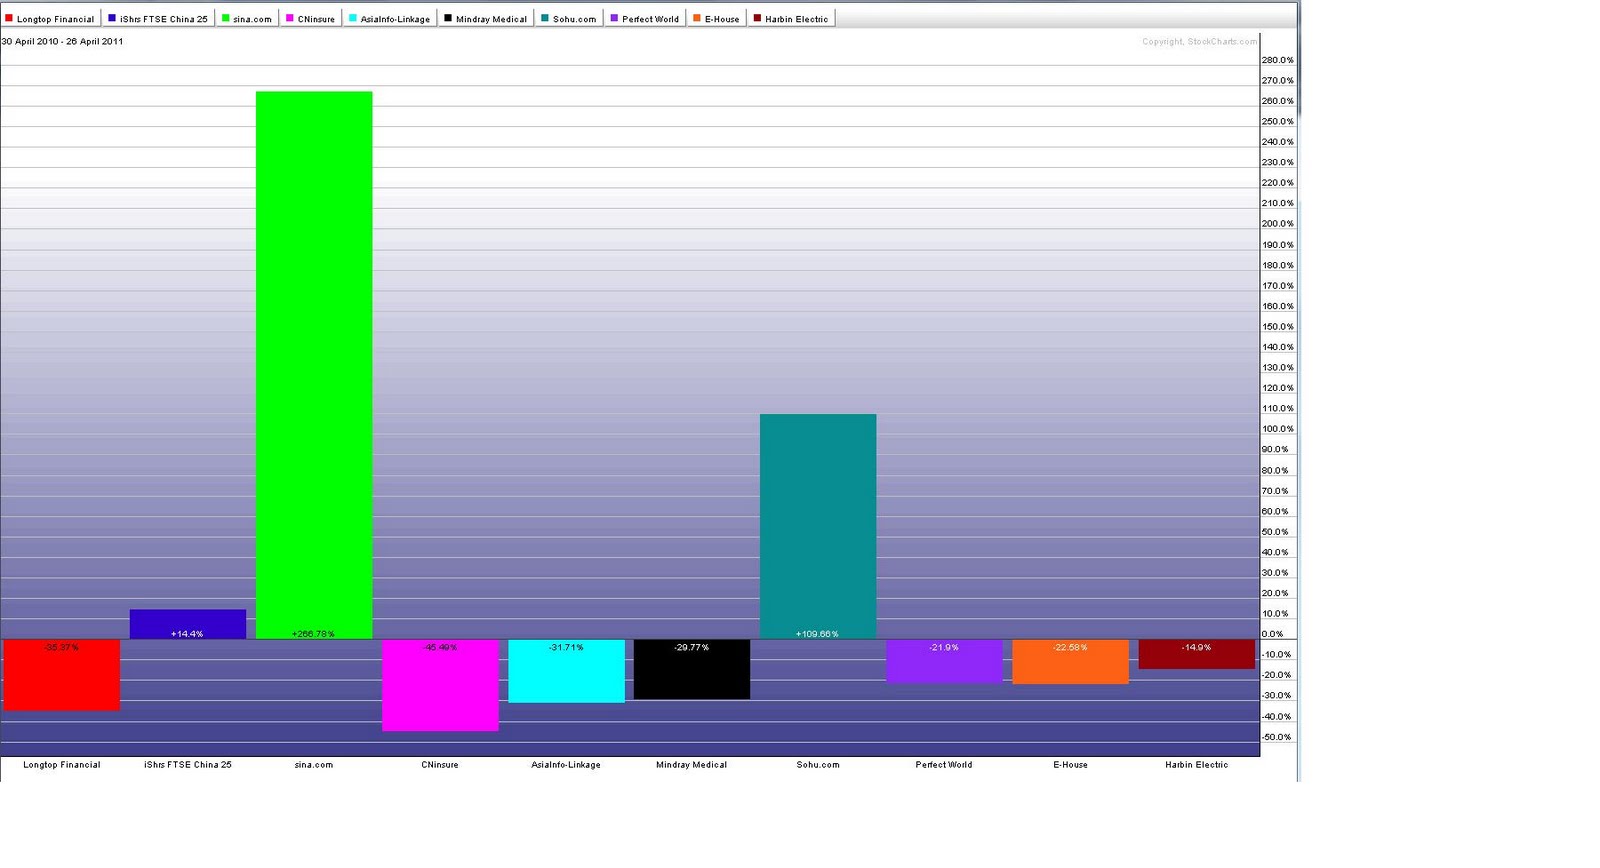Viewport: 1600px width, 868px height.
Task: Click the iShrs FTSE China 25 x-axis label
Action: [x=188, y=765]
